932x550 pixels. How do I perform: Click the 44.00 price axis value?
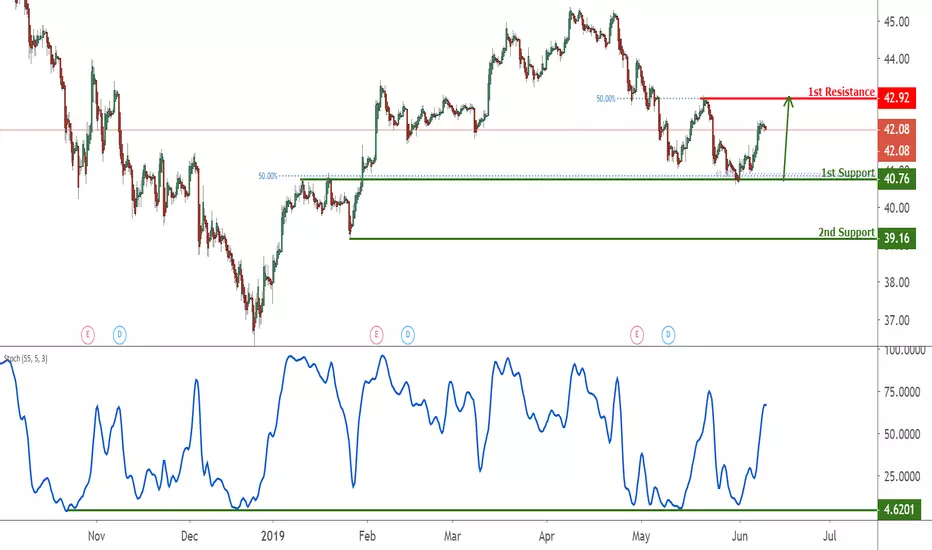(896, 59)
